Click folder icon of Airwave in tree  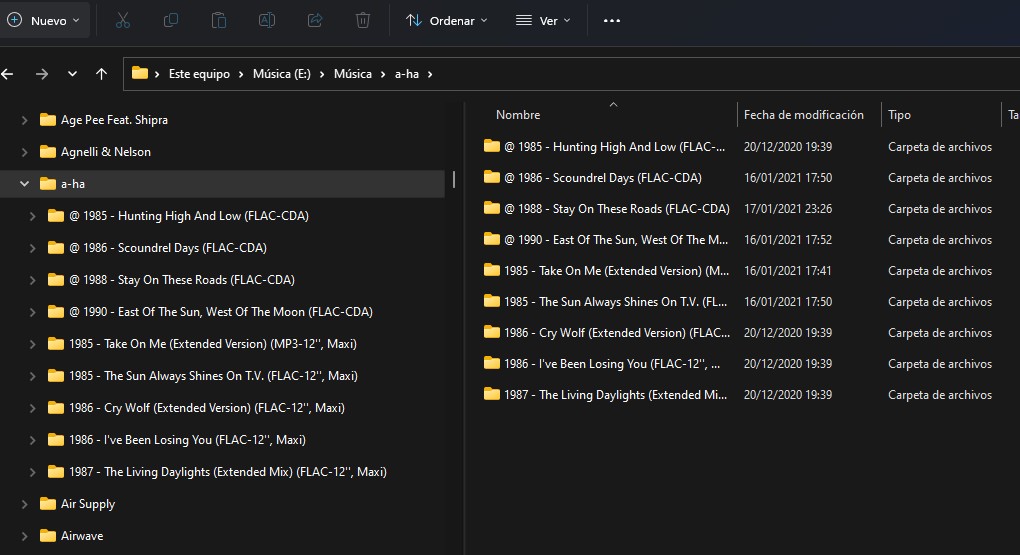(47, 535)
